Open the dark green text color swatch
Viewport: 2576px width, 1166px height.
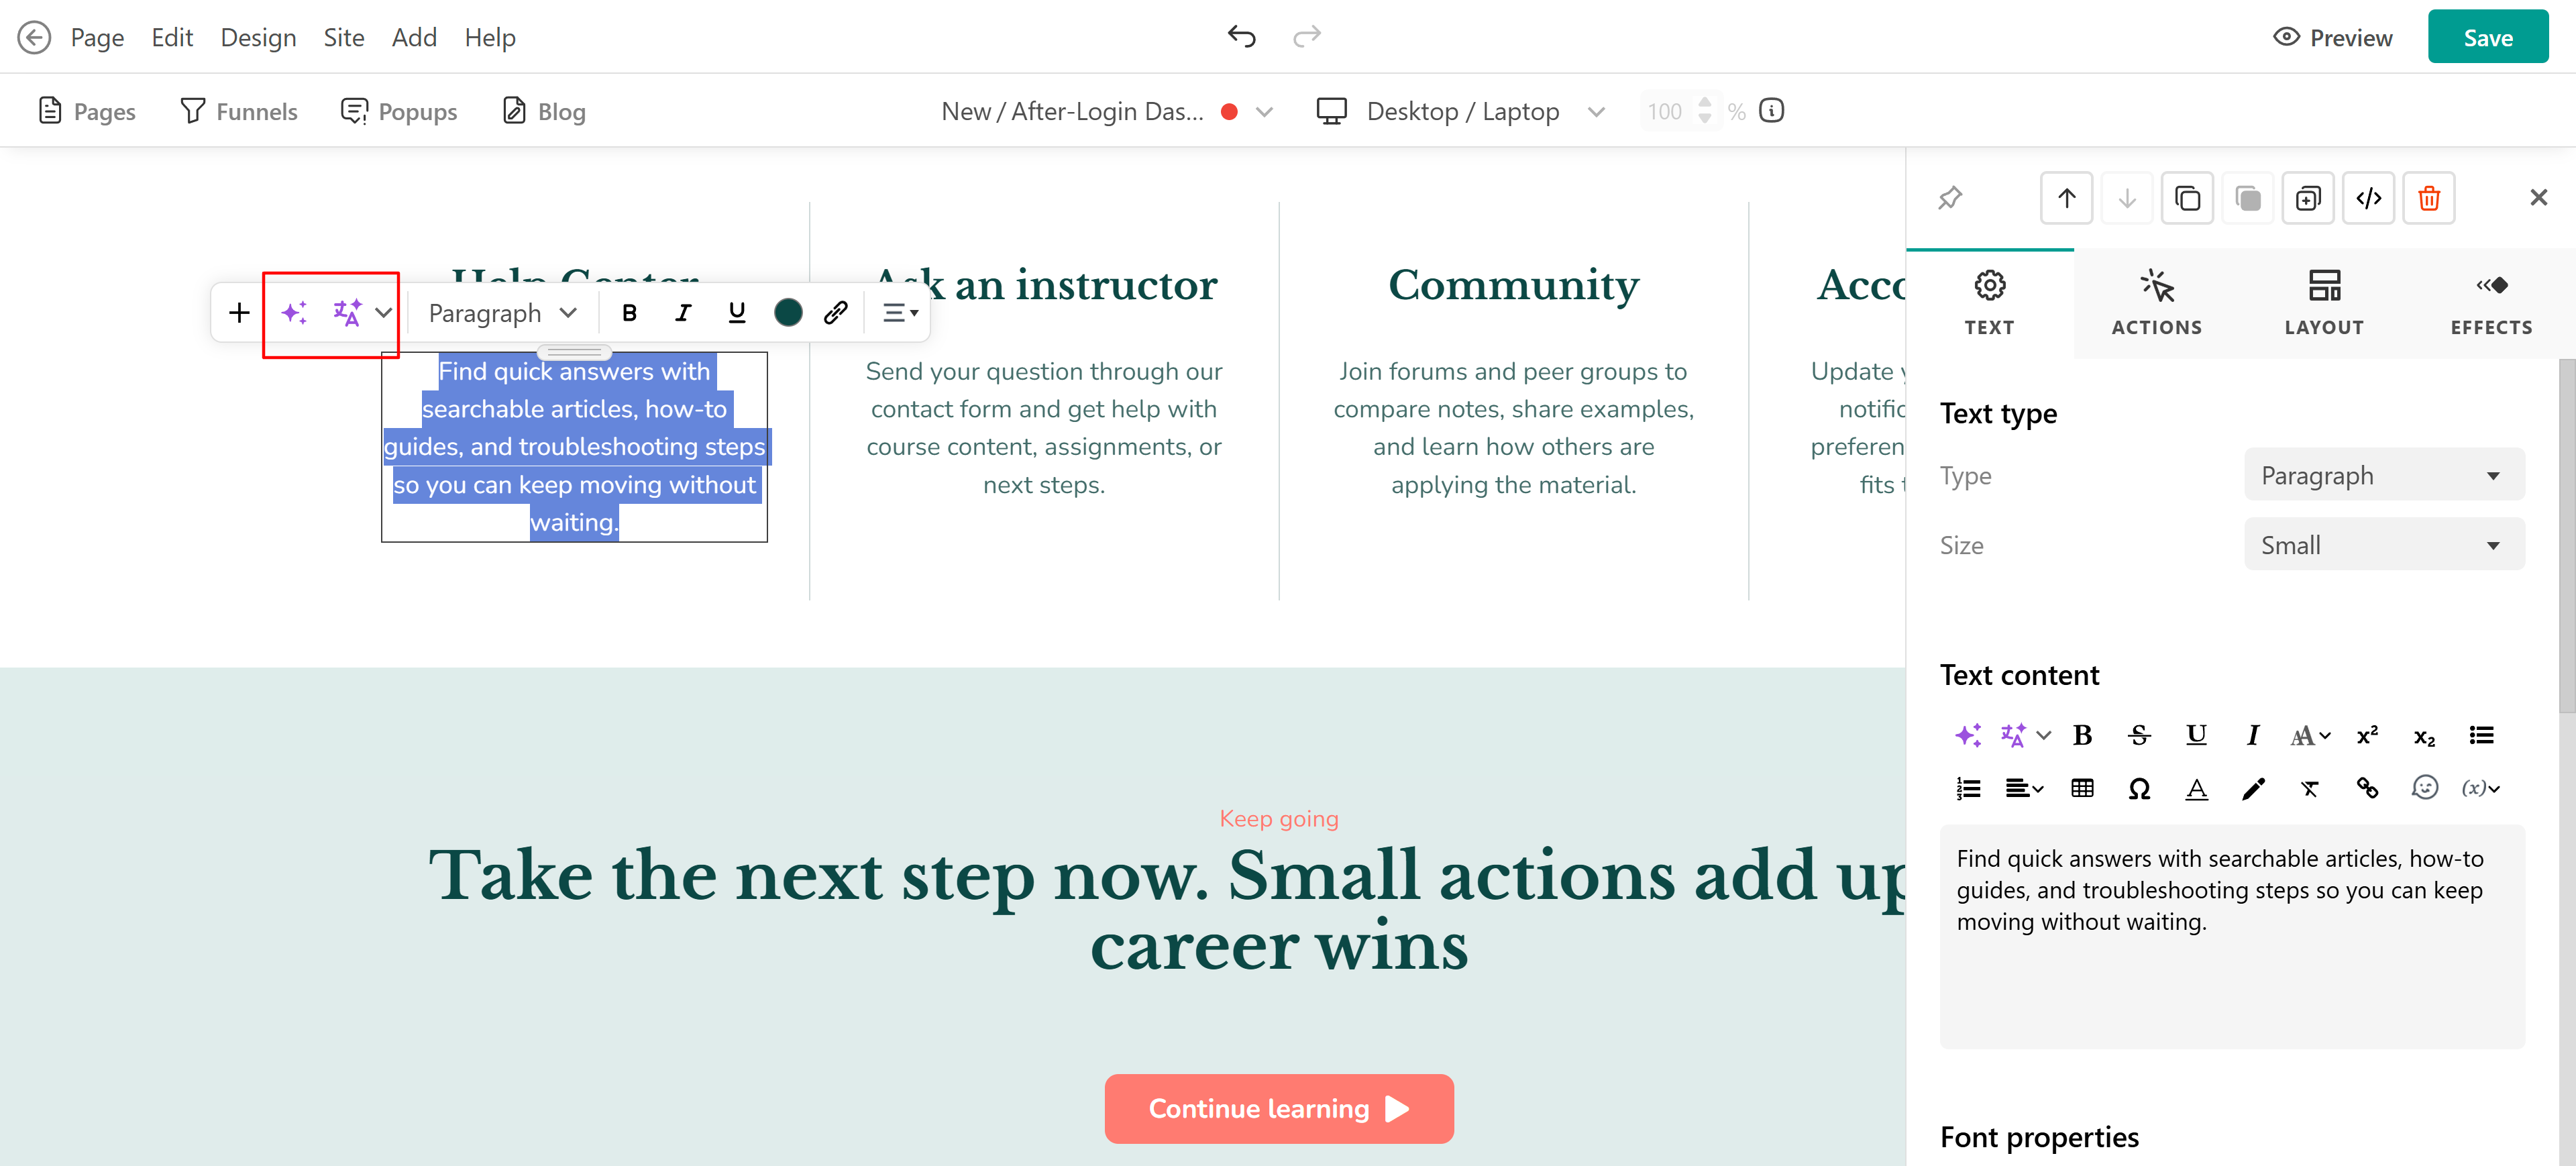pos(788,313)
